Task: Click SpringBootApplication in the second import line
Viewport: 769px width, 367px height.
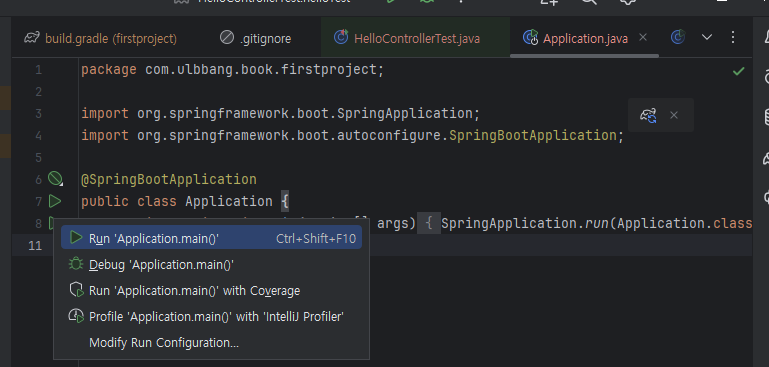Action: (x=533, y=135)
